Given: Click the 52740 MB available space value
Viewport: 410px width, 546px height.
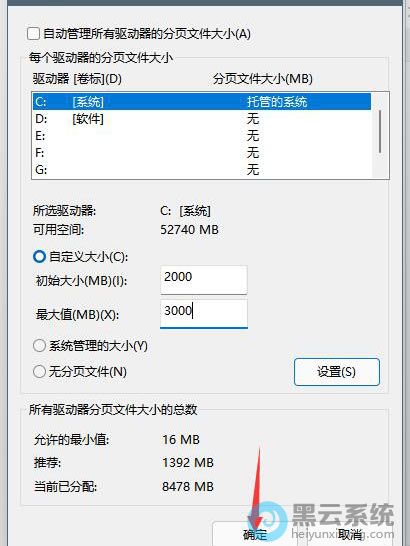Looking at the screenshot, I should [x=189, y=230].
